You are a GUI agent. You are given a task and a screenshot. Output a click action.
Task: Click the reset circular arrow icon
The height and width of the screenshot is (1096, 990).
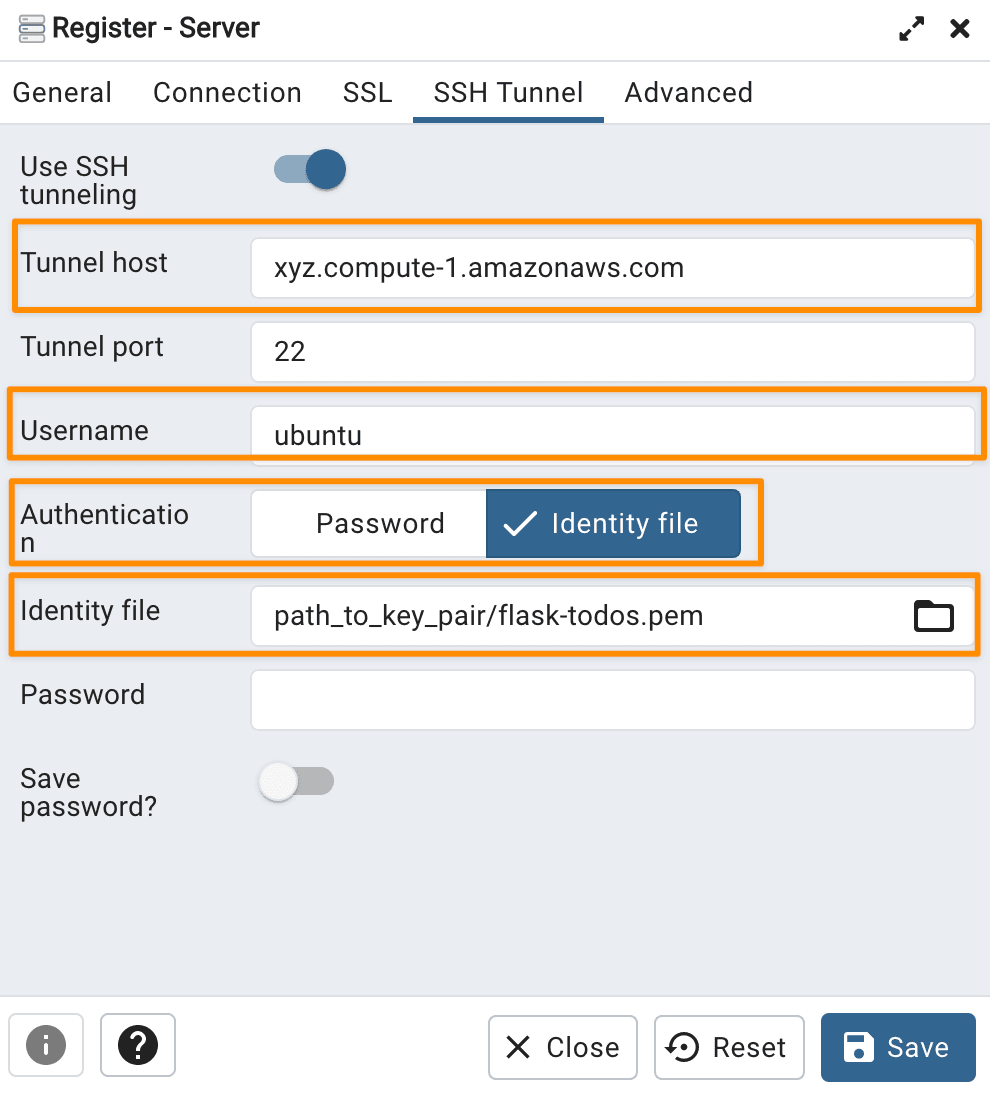pyautogui.click(x=681, y=1047)
